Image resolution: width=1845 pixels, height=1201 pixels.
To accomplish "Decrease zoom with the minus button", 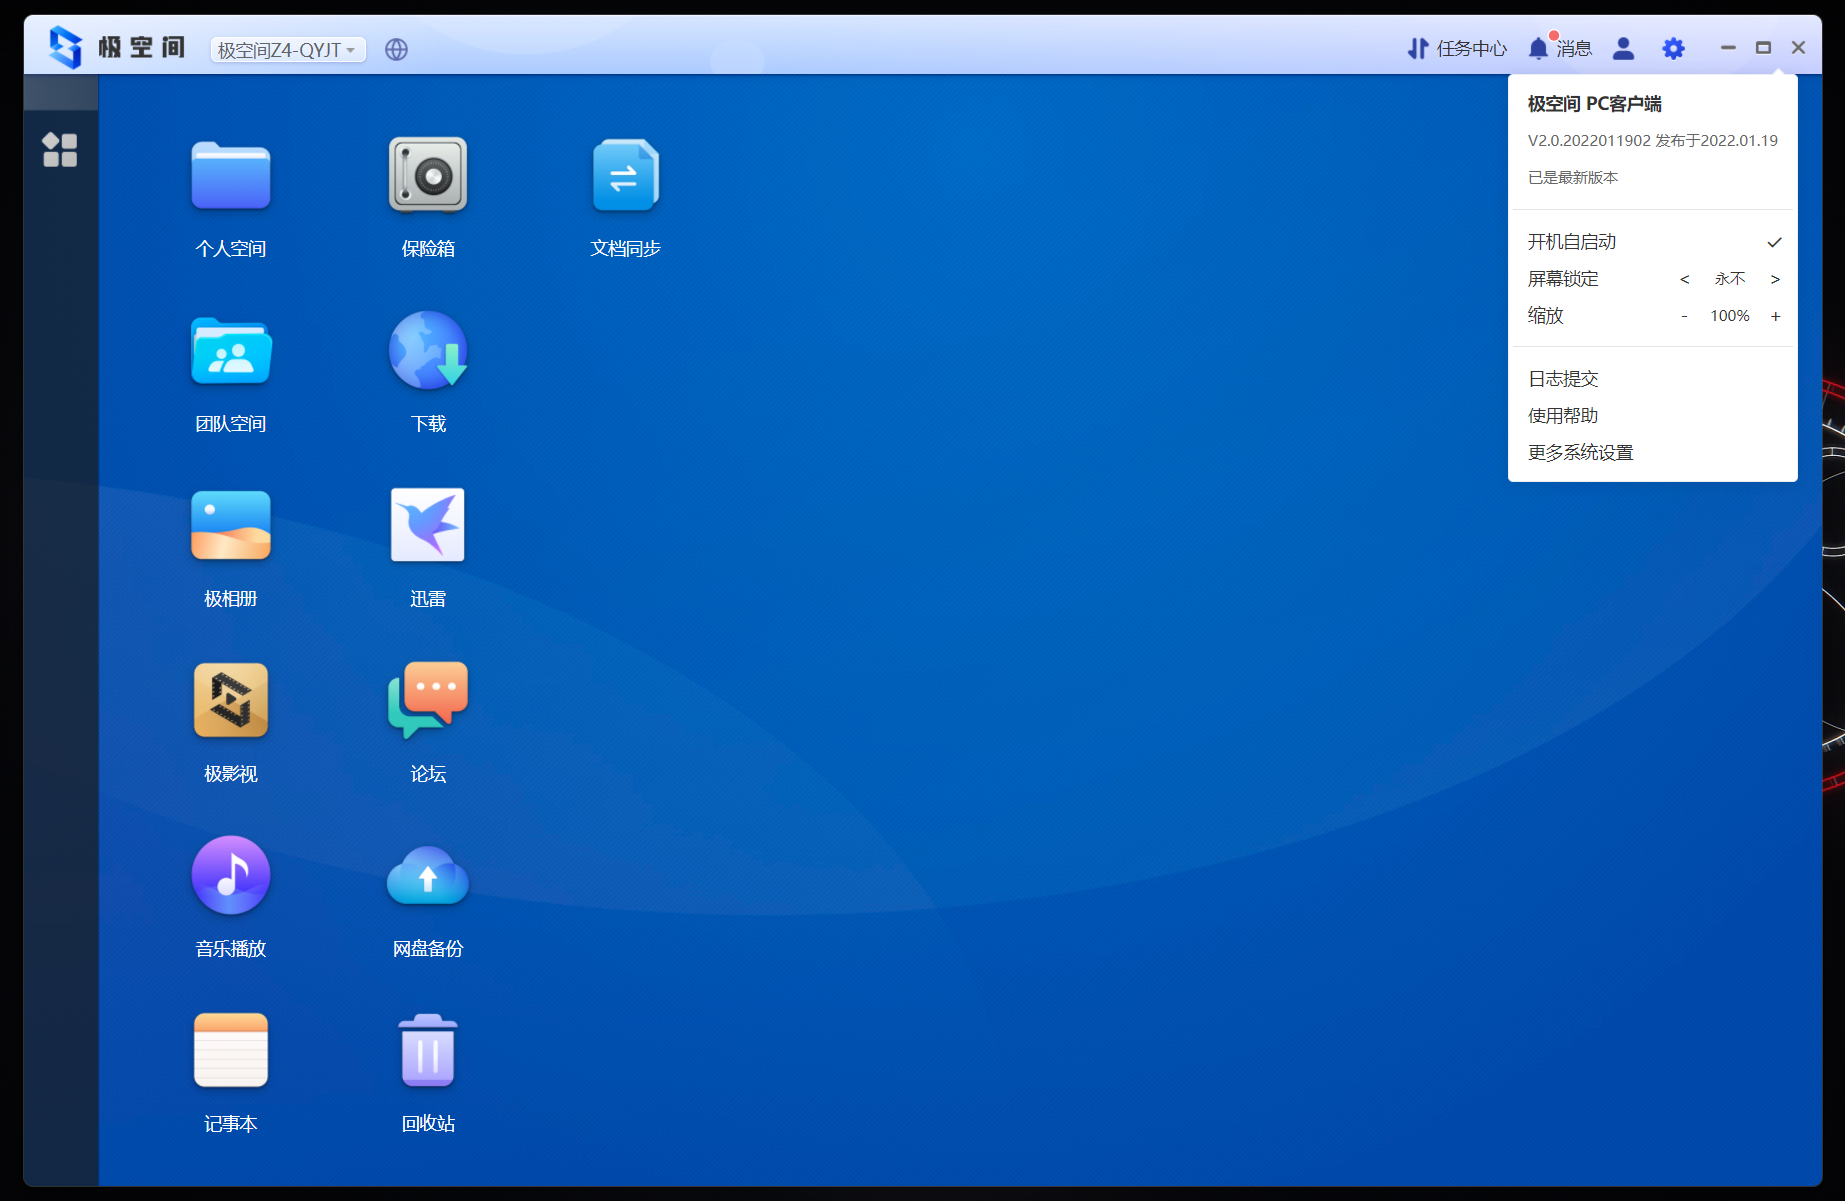I will tap(1684, 316).
